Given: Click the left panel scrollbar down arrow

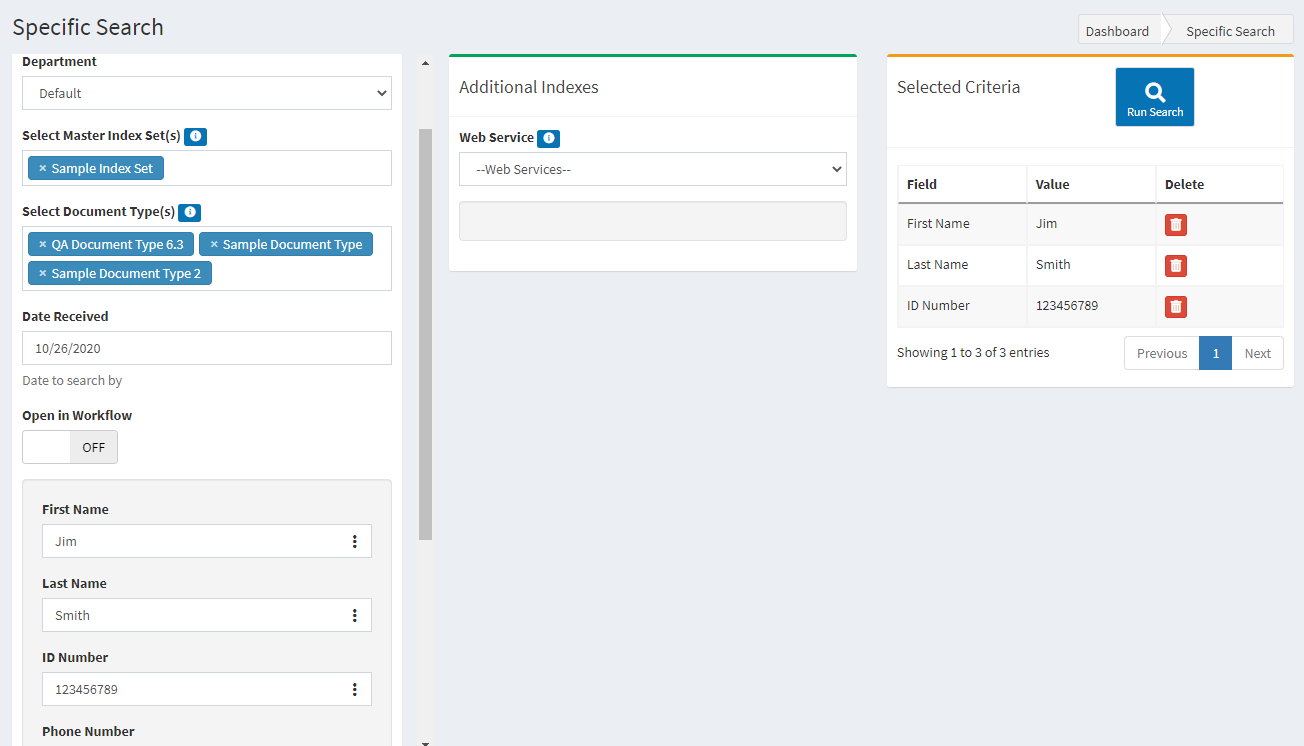Looking at the screenshot, I should 425,741.
